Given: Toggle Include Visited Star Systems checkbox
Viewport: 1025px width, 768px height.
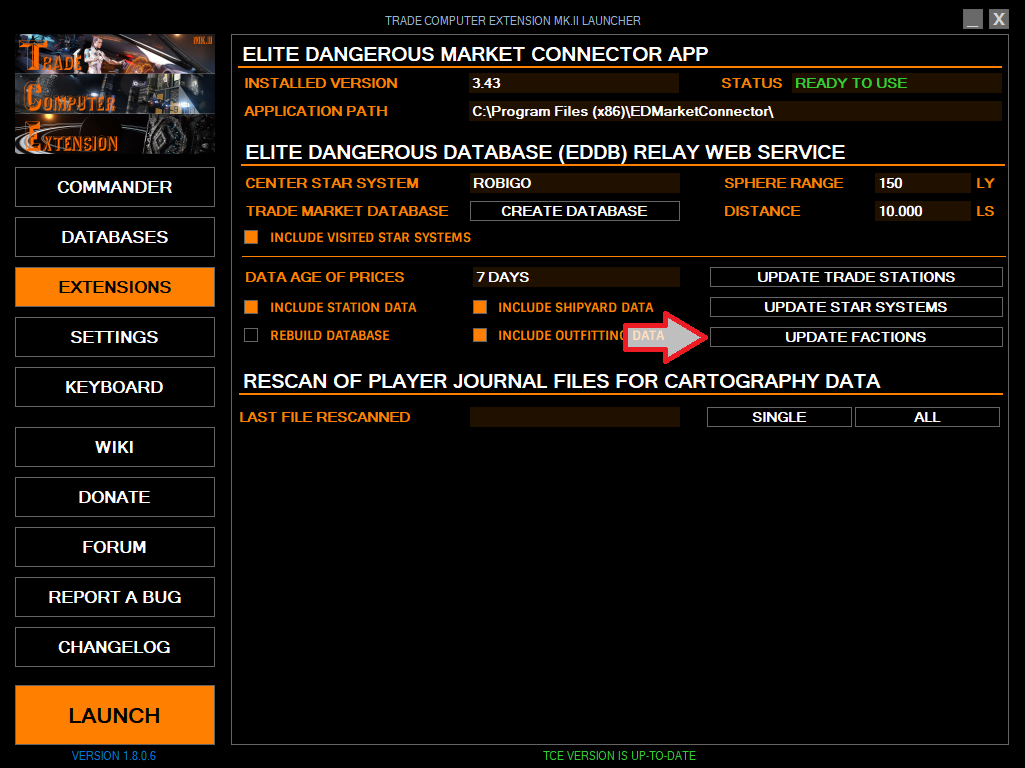Looking at the screenshot, I should coord(251,237).
